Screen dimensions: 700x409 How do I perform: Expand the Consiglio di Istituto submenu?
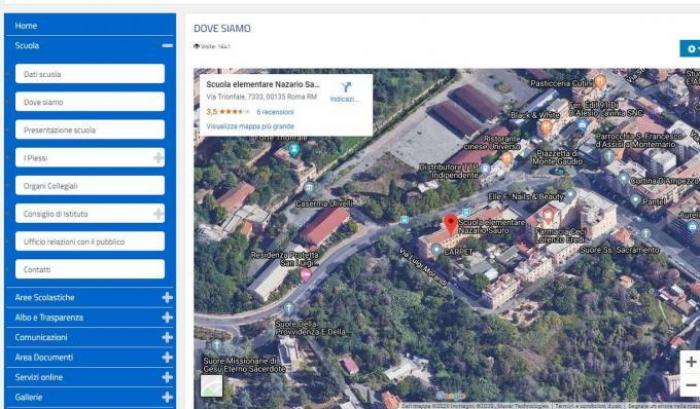[x=158, y=214]
